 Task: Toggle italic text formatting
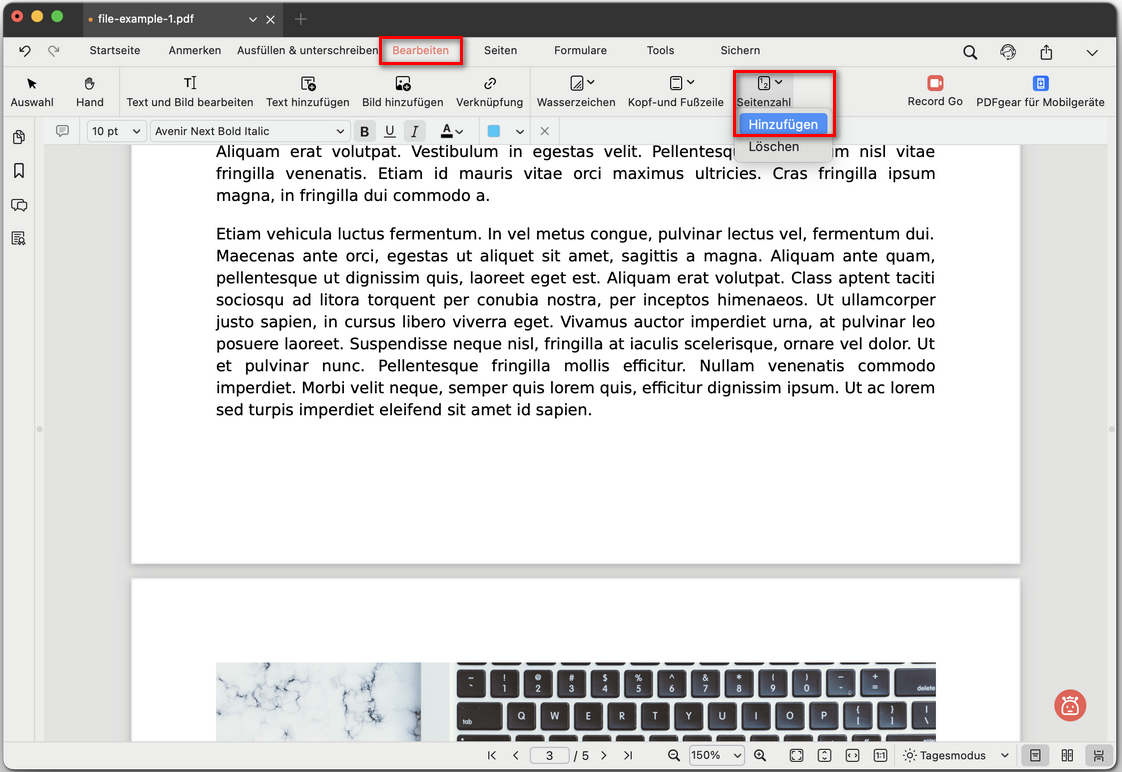(x=414, y=132)
